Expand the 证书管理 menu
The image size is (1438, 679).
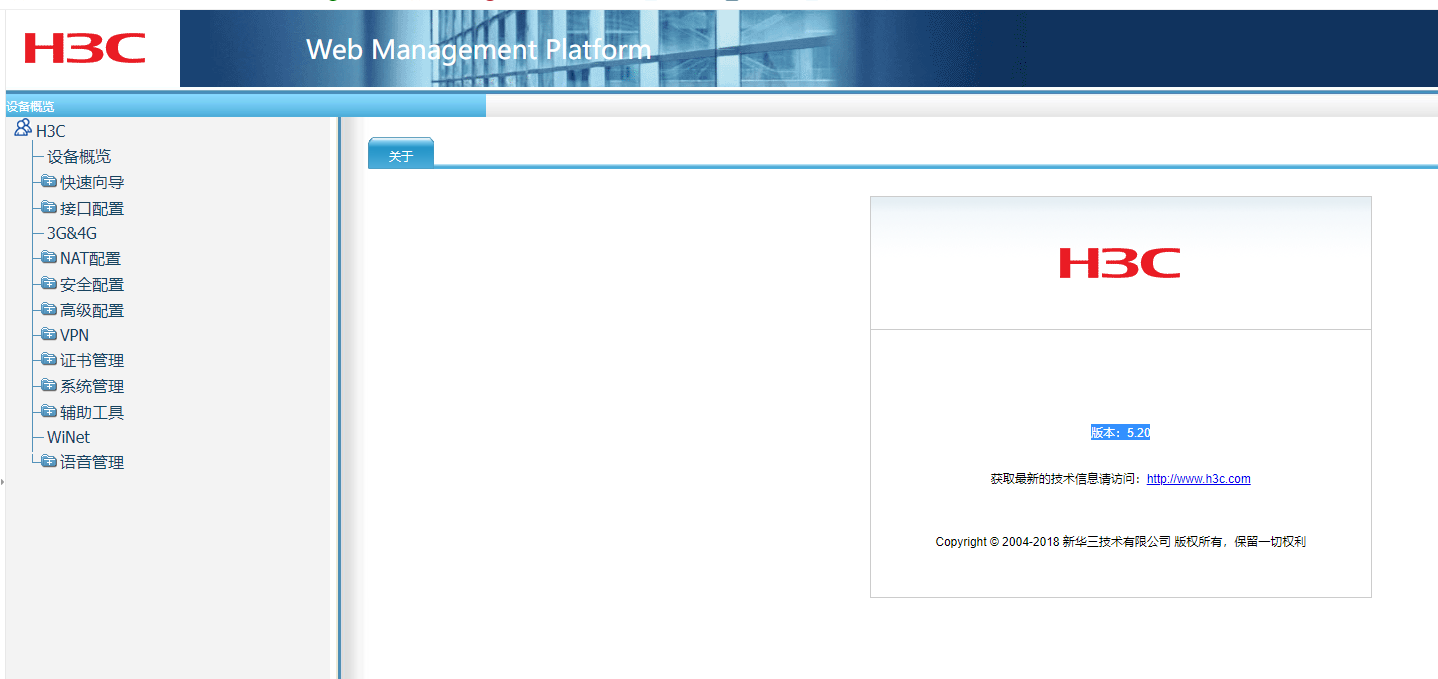point(92,360)
